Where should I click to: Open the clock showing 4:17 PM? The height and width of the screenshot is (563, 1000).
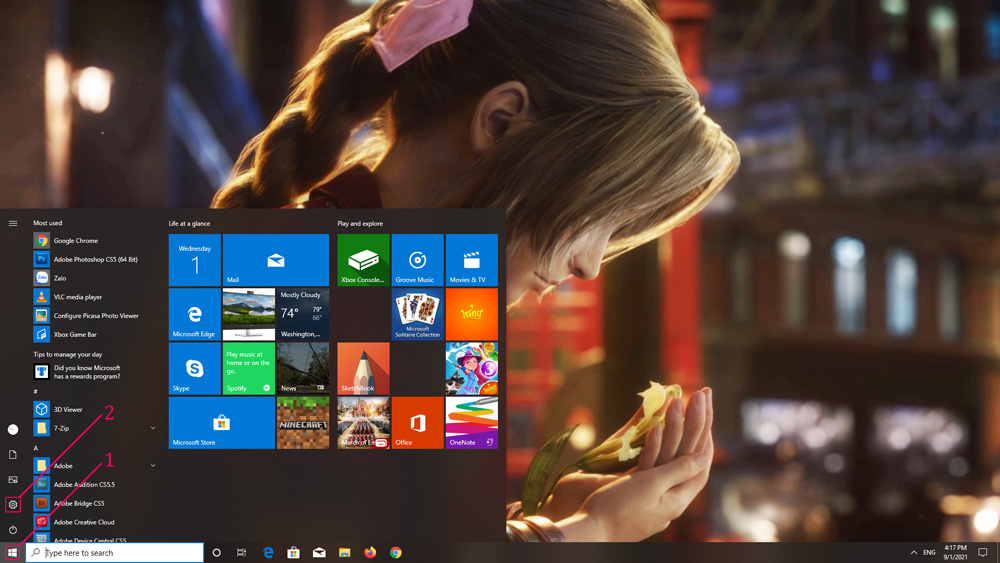point(955,553)
